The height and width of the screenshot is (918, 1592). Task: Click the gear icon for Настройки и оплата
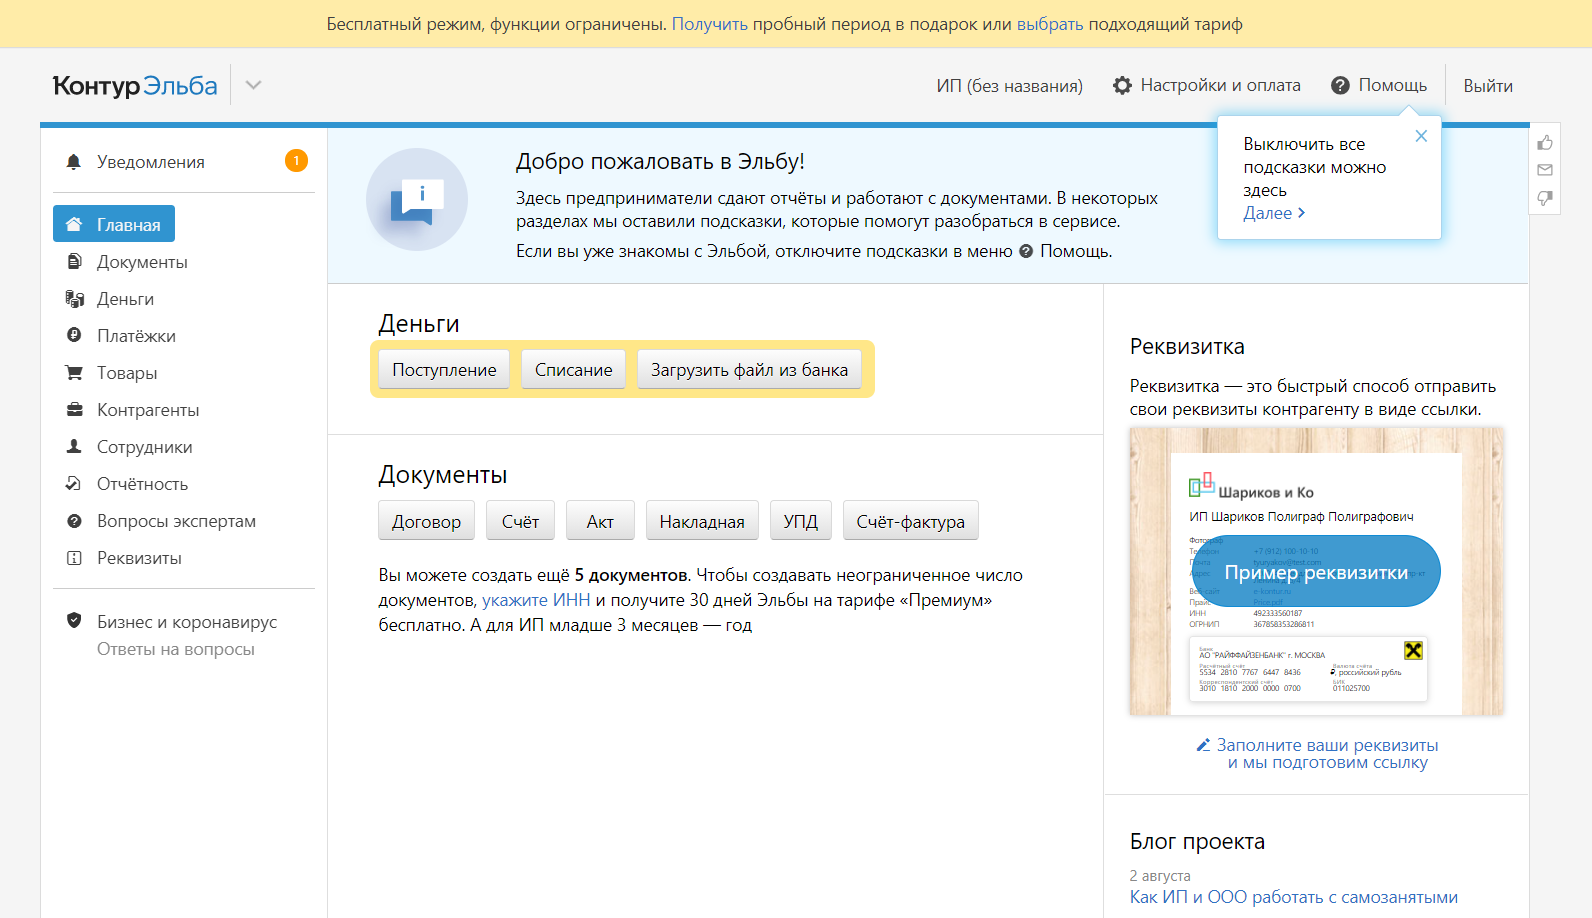[x=1122, y=86]
